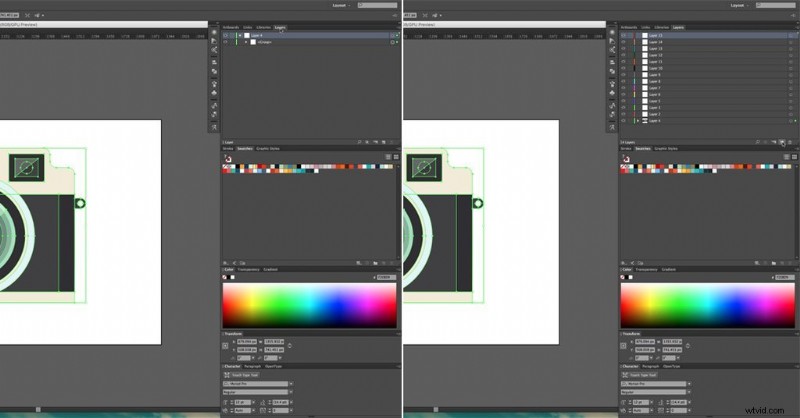Select Layer 9 row in right screenshot
The height and width of the screenshot is (418, 800).
(x=709, y=75)
